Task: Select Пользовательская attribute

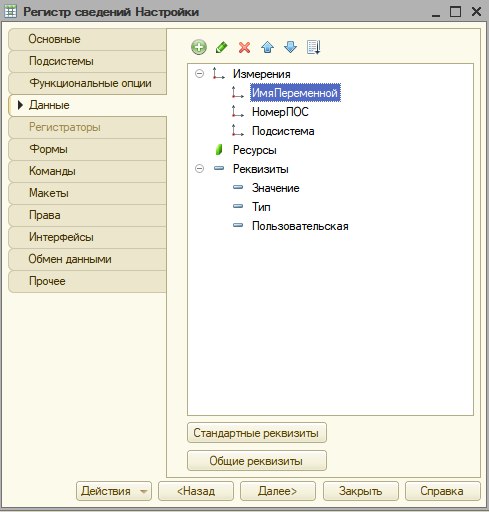Action: coord(300,226)
